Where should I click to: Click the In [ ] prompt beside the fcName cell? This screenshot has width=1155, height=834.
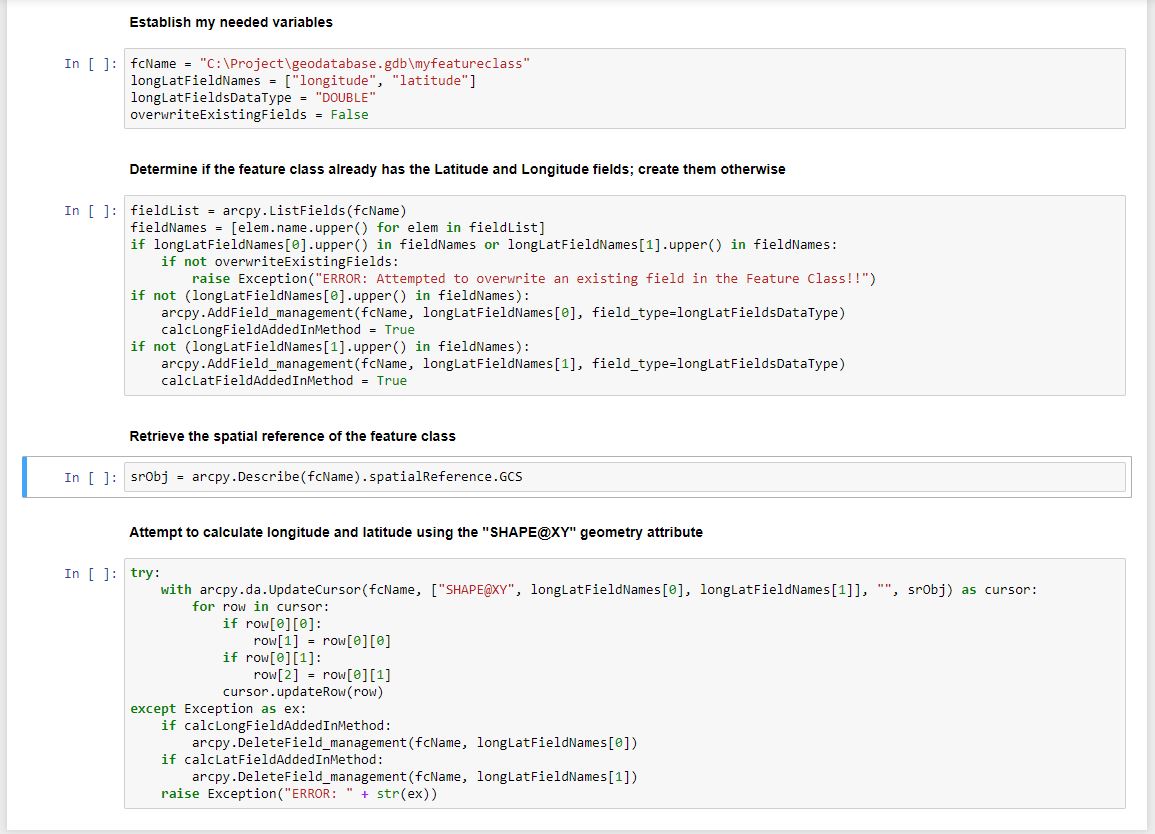click(x=91, y=64)
